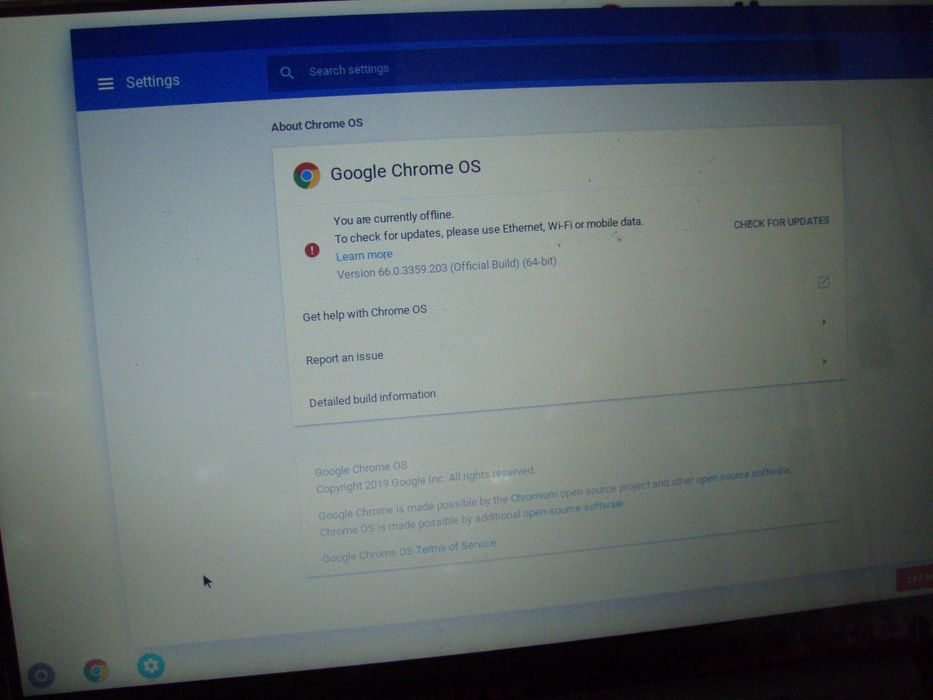
Task: Open the launcher circle on shelf
Action: click(x=41, y=675)
